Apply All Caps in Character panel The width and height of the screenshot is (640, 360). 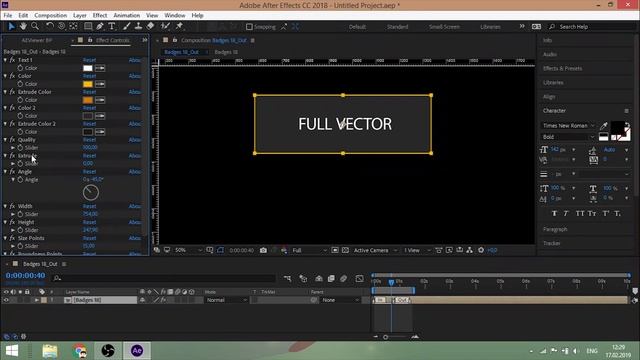[580, 213]
